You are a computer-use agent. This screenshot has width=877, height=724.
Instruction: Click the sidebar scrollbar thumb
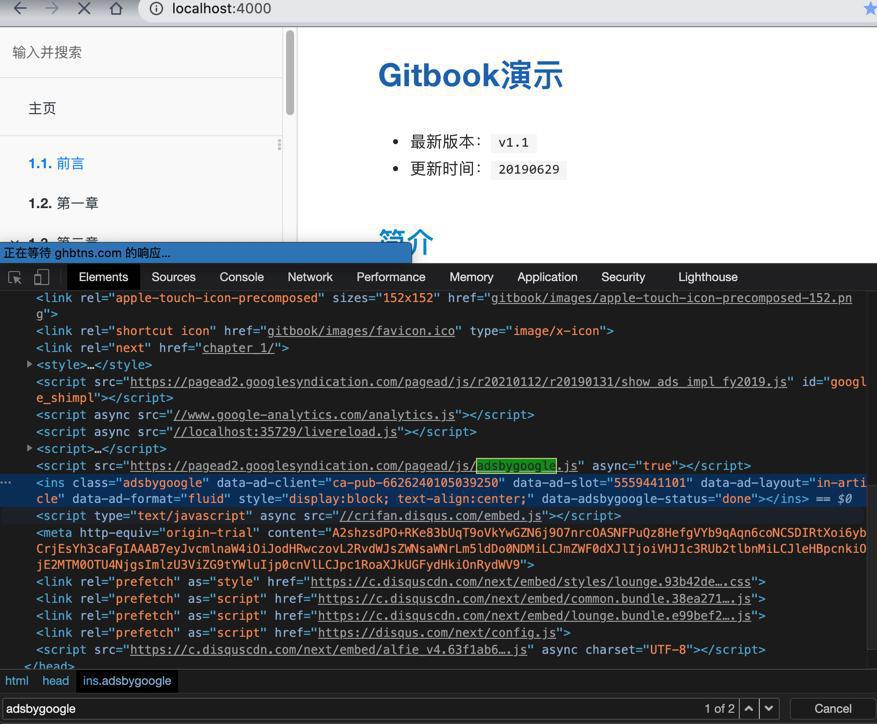tap(290, 73)
